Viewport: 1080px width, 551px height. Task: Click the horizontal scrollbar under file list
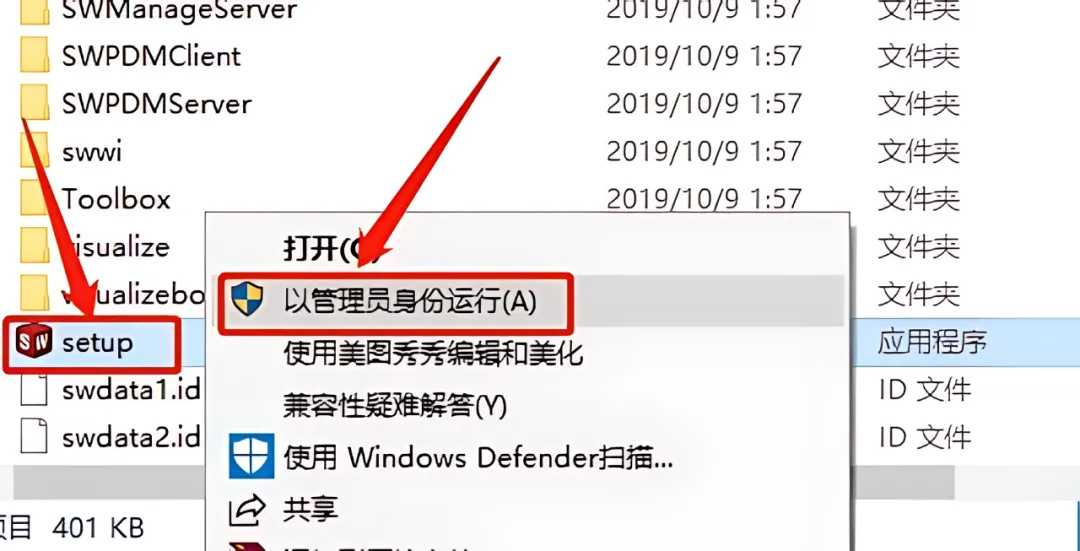click(x=482, y=482)
